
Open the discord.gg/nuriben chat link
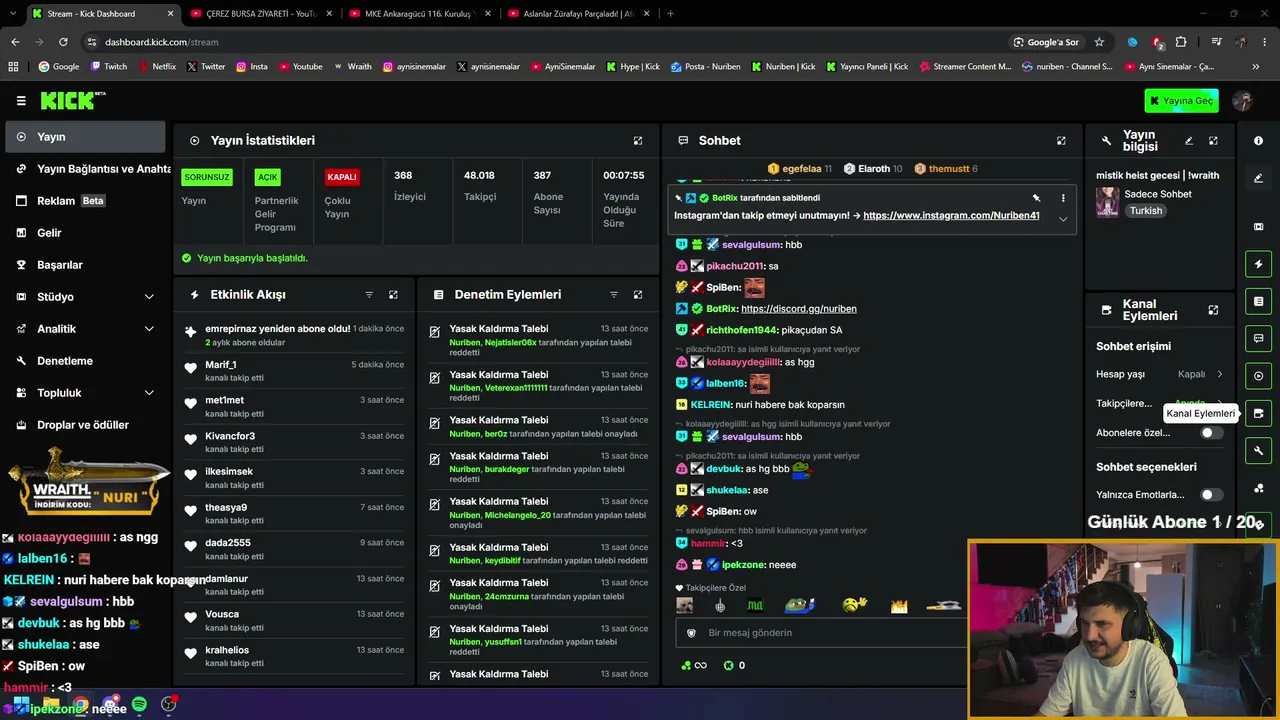(x=799, y=309)
